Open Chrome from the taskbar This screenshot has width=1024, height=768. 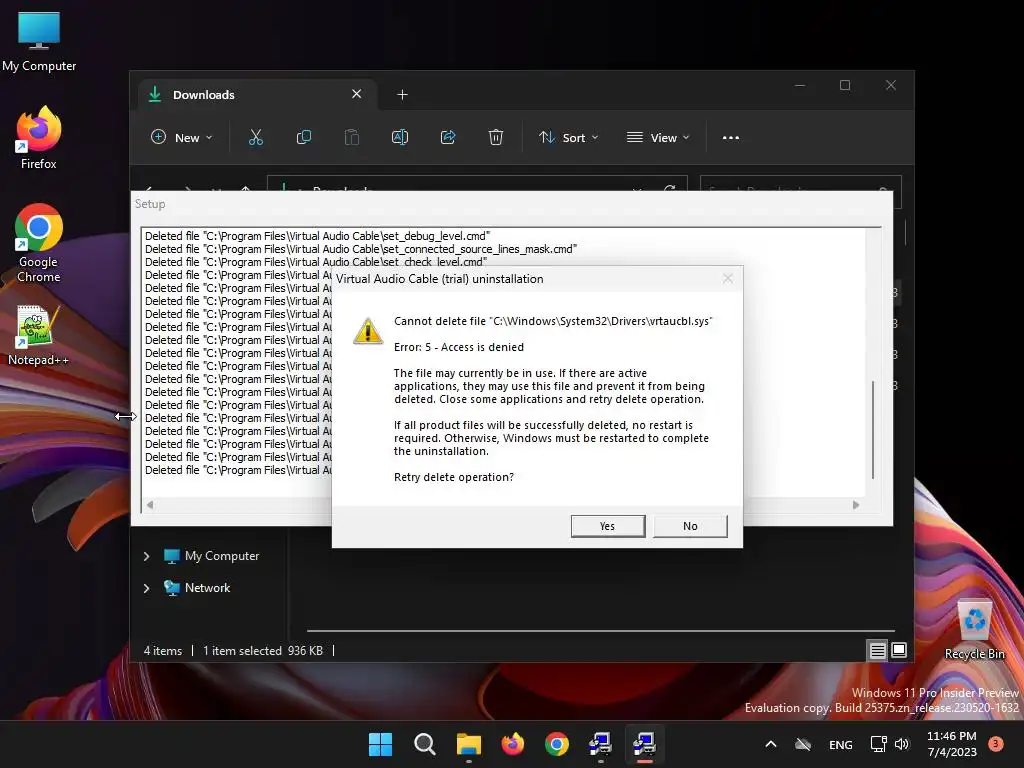556,744
